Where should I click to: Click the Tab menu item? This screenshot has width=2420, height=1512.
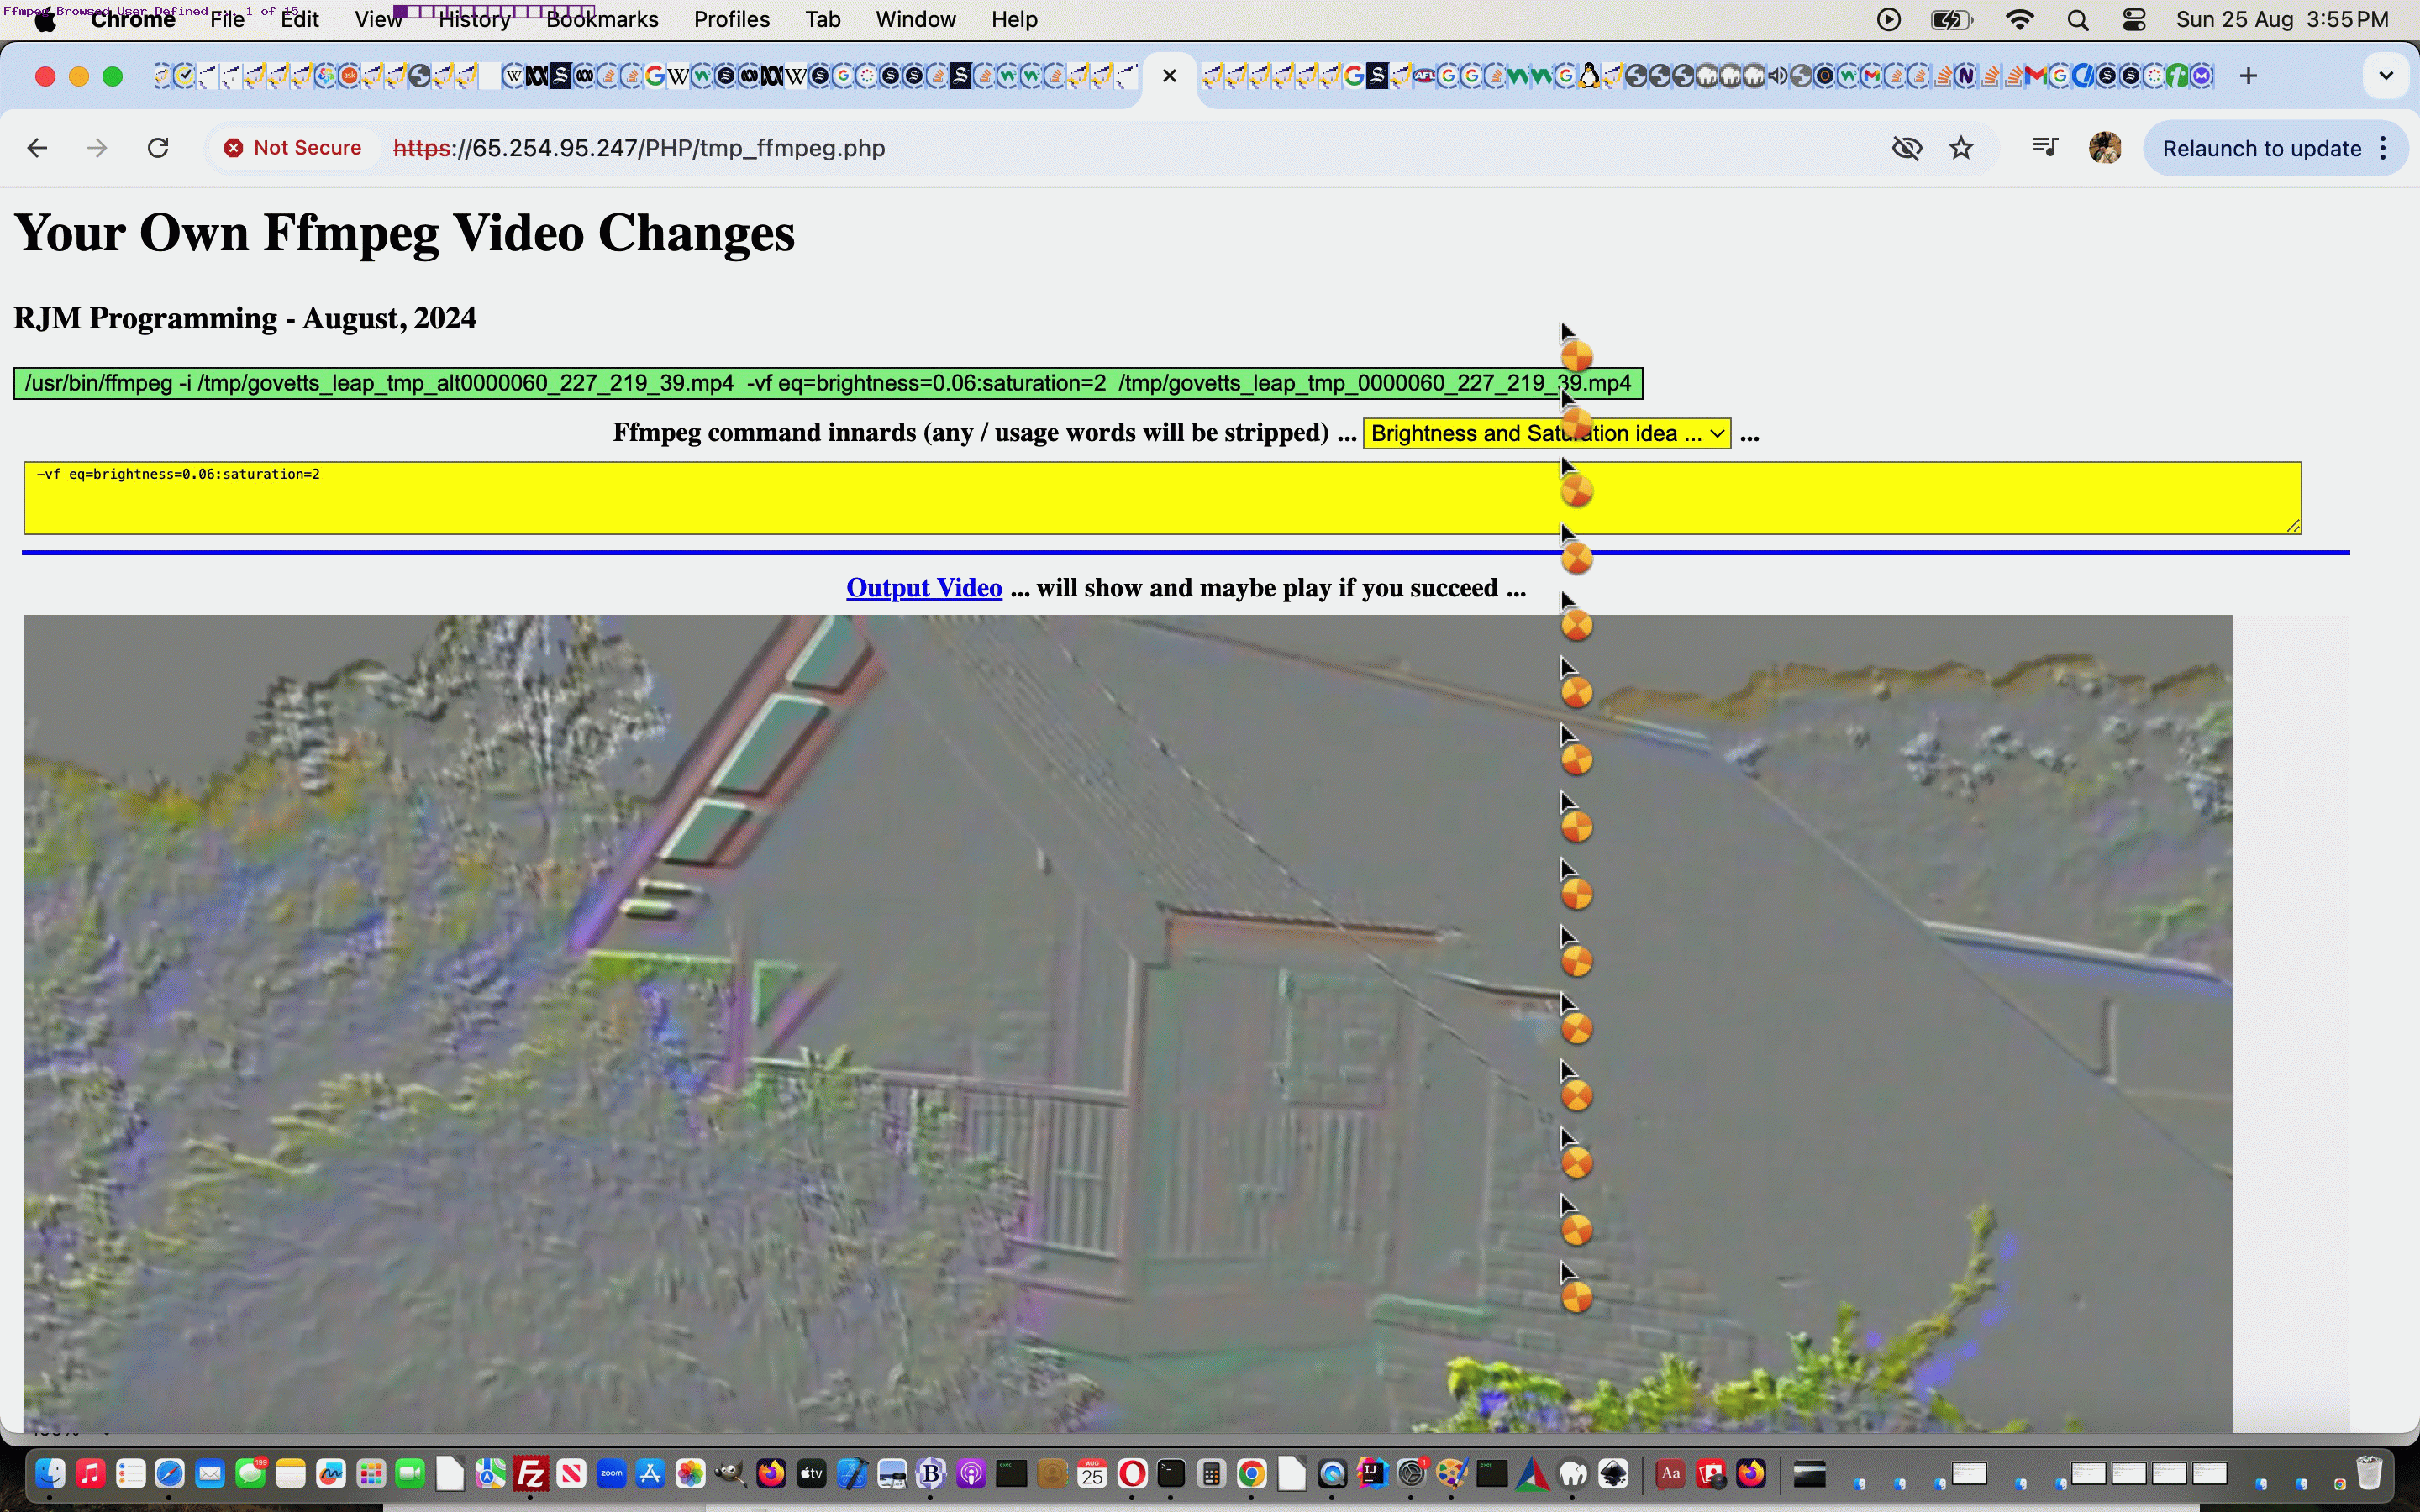(823, 19)
